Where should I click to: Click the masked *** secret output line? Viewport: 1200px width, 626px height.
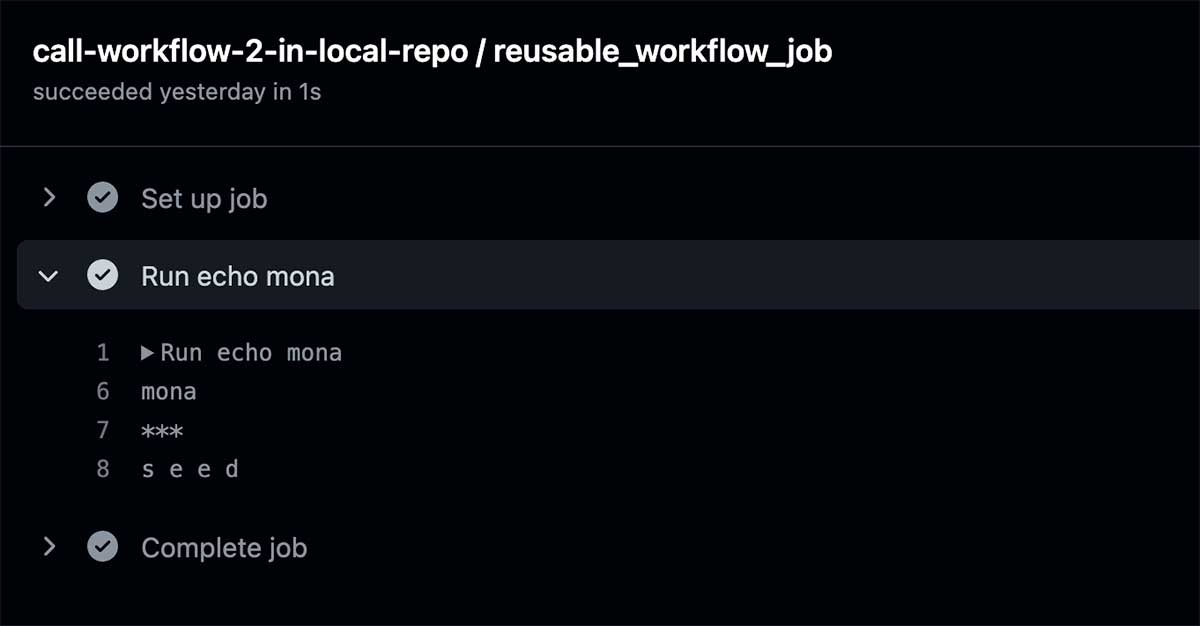pyautogui.click(x=162, y=431)
